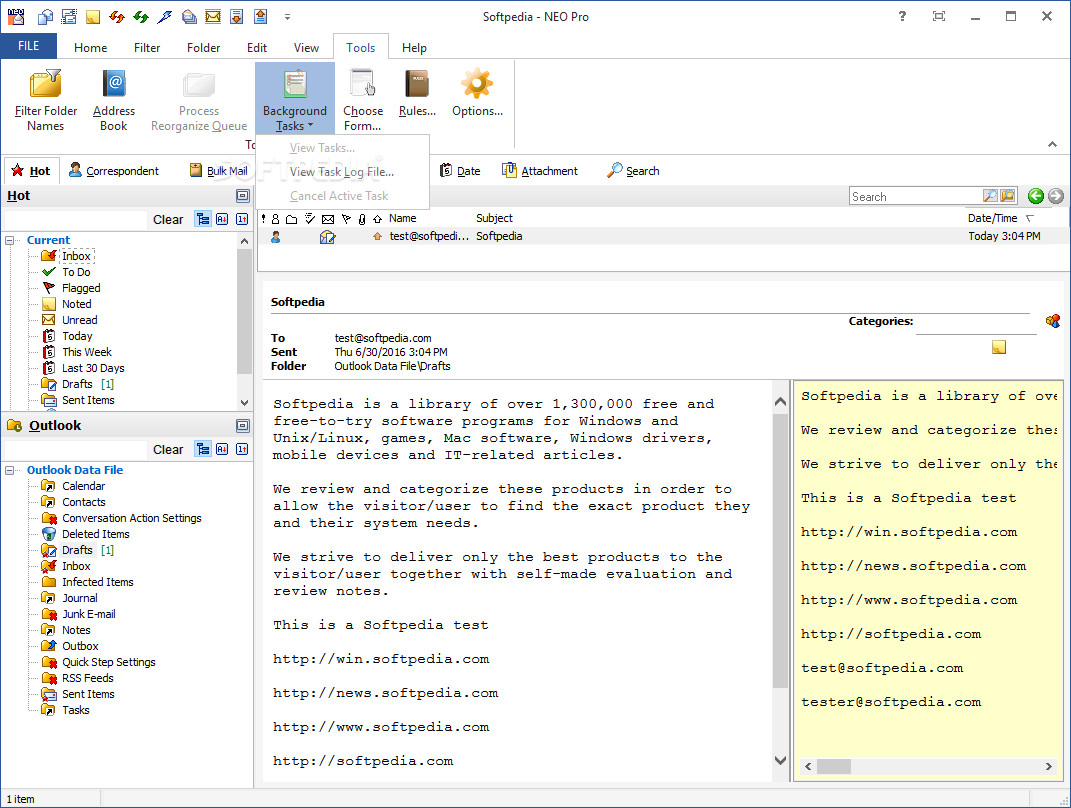This screenshot has width=1071, height=808.
Task: Open the View ribbon tab
Action: (306, 48)
